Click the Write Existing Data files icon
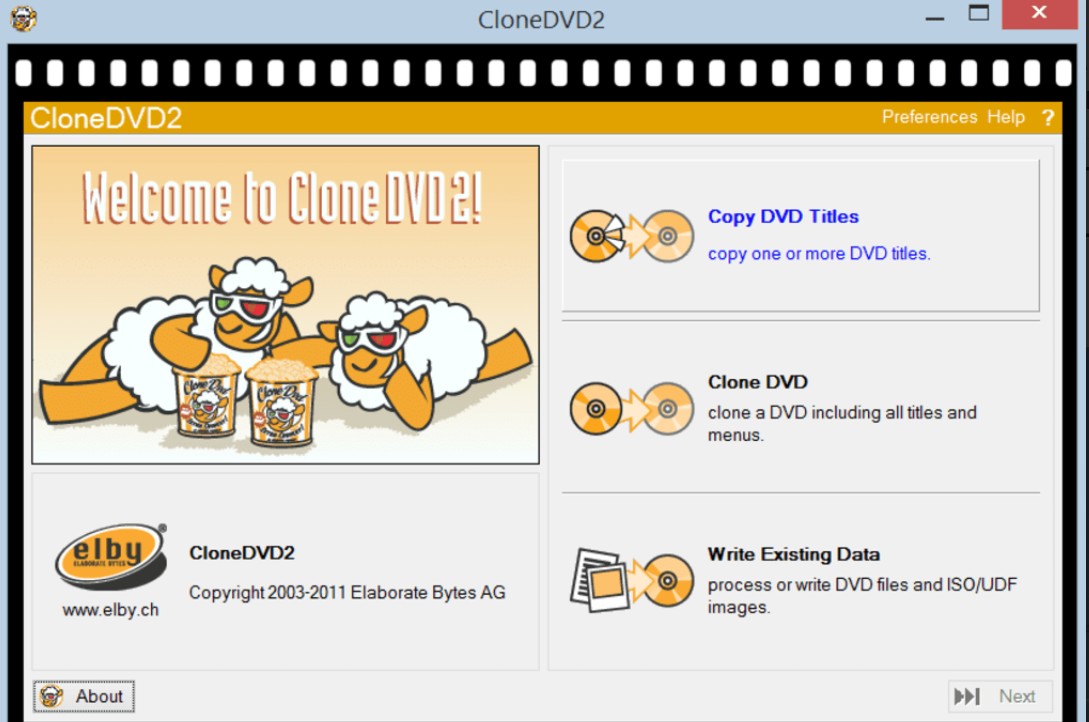This screenshot has width=1089, height=722. 631,580
